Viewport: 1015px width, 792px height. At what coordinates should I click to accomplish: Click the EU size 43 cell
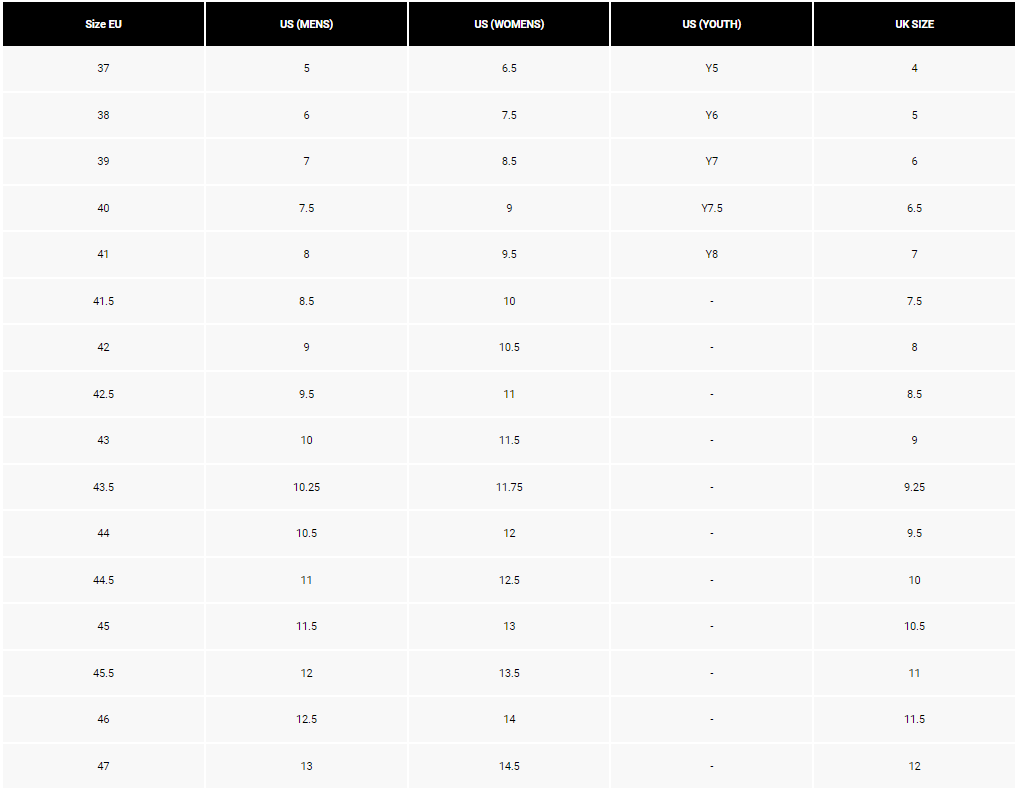click(x=104, y=441)
